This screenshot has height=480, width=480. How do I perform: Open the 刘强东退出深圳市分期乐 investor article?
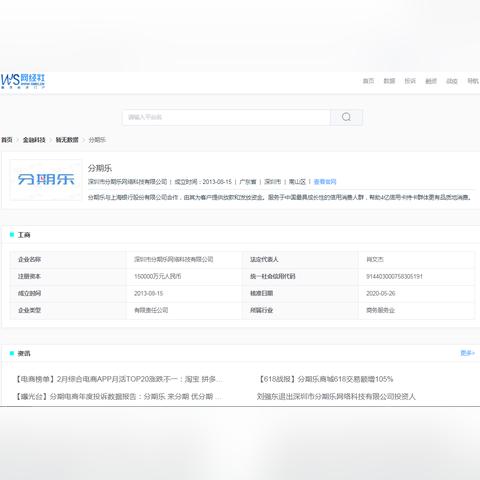[x=336, y=397]
